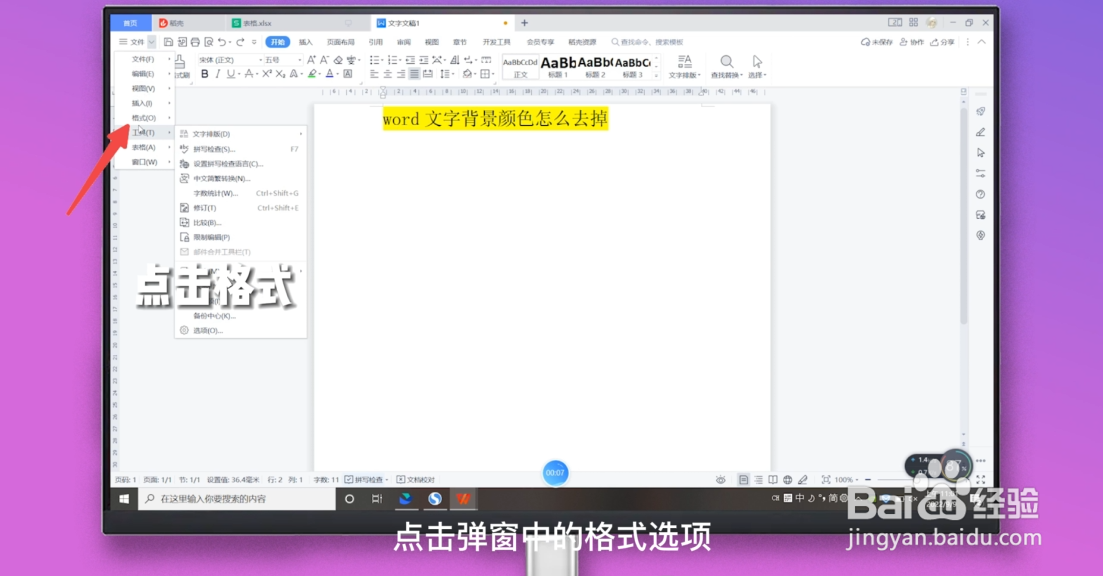Justify text alignment
The image size is (1103, 576).
[x=414, y=74]
